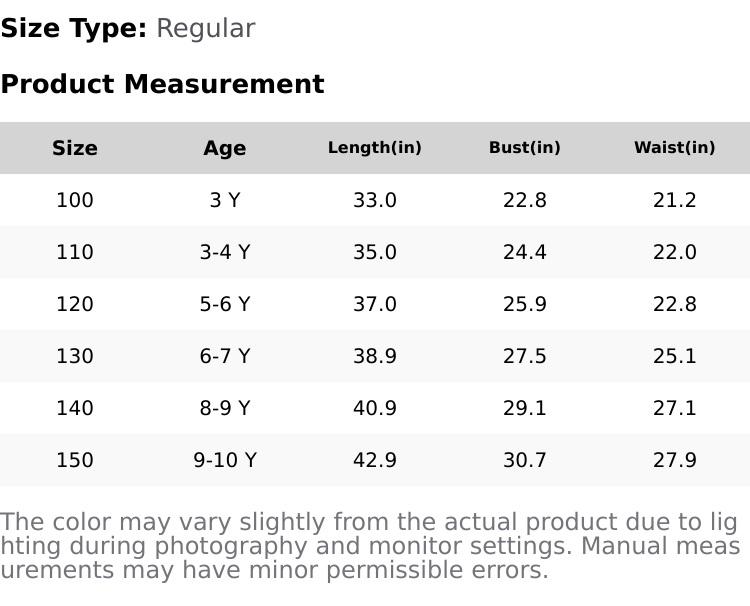750x606 pixels.
Task: Select the size 110 cell
Action: (75, 252)
